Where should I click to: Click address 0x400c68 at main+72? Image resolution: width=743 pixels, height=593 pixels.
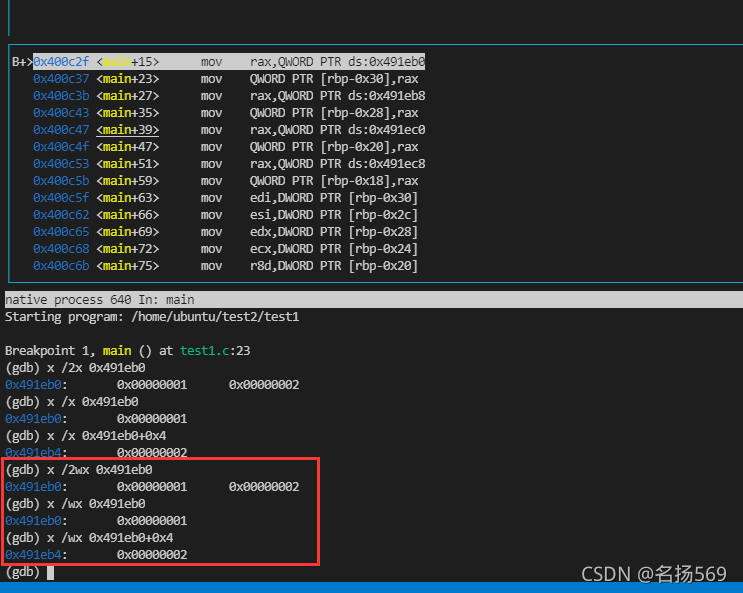click(x=61, y=249)
